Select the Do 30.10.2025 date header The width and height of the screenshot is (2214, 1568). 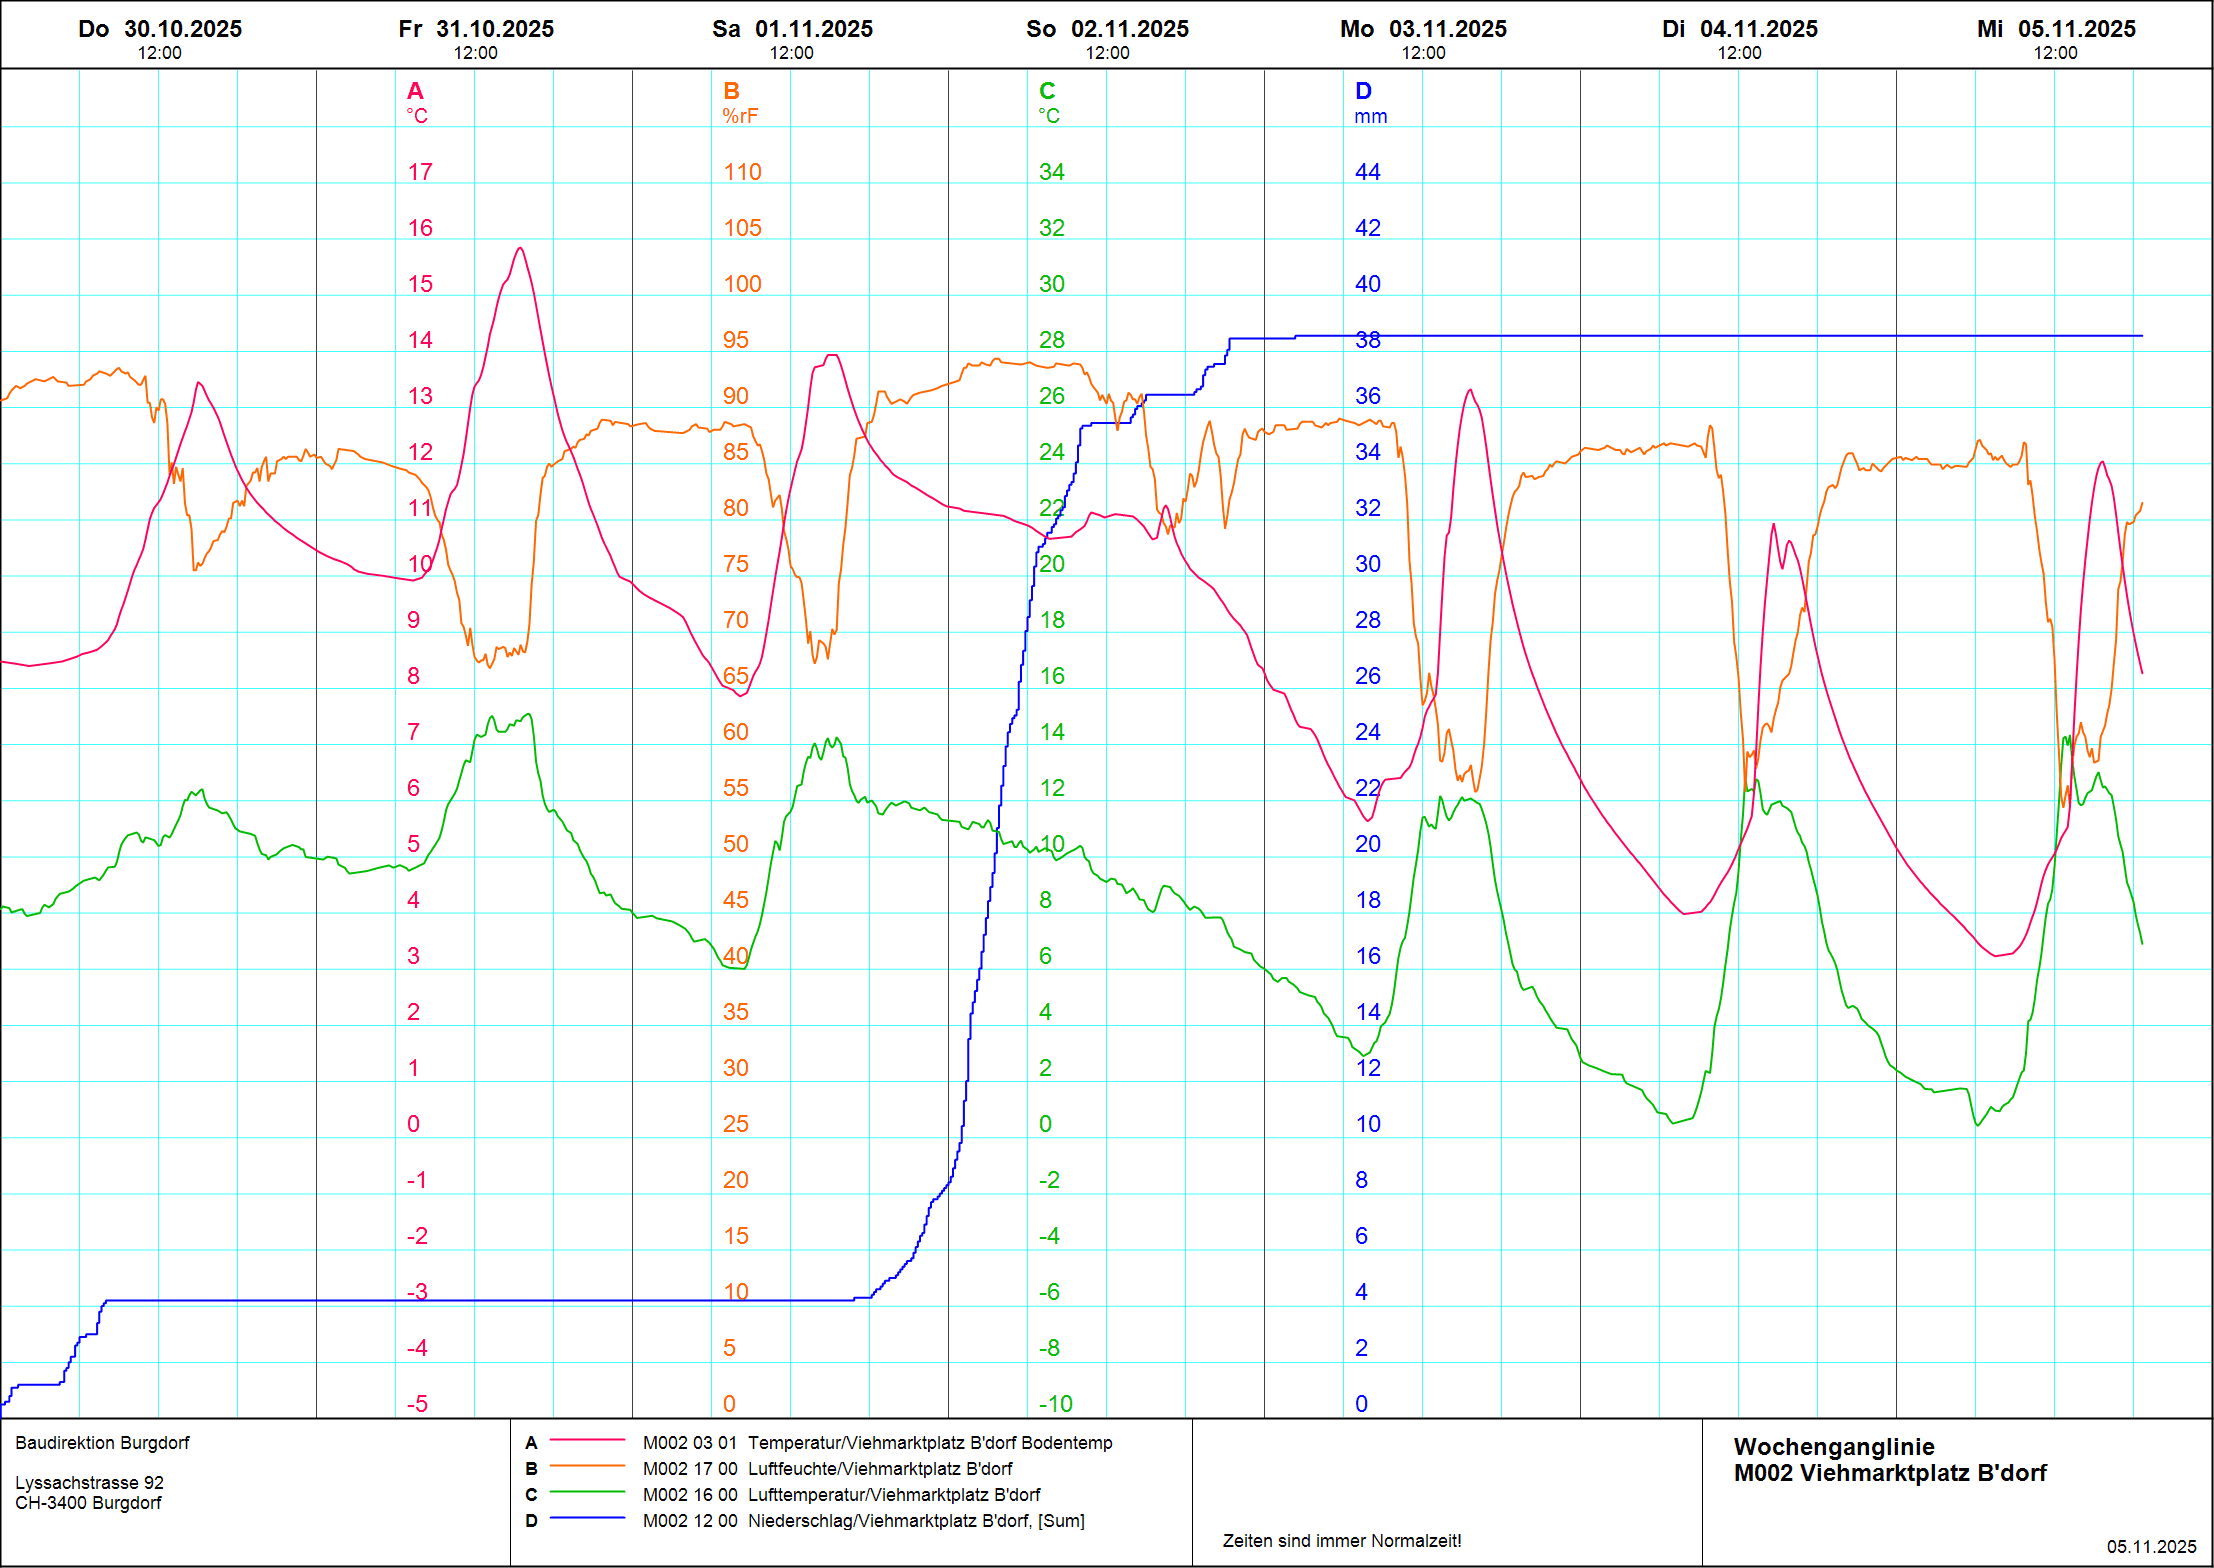(x=160, y=30)
